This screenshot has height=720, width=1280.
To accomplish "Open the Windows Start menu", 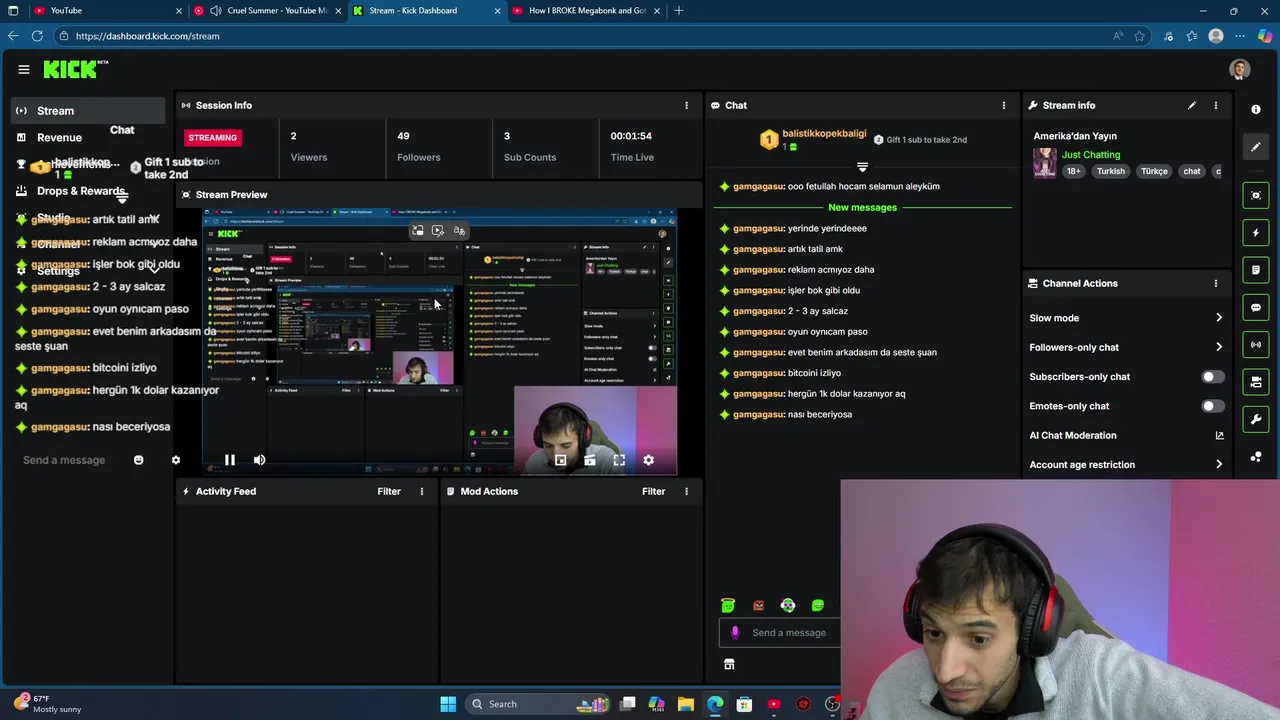I will (448, 704).
